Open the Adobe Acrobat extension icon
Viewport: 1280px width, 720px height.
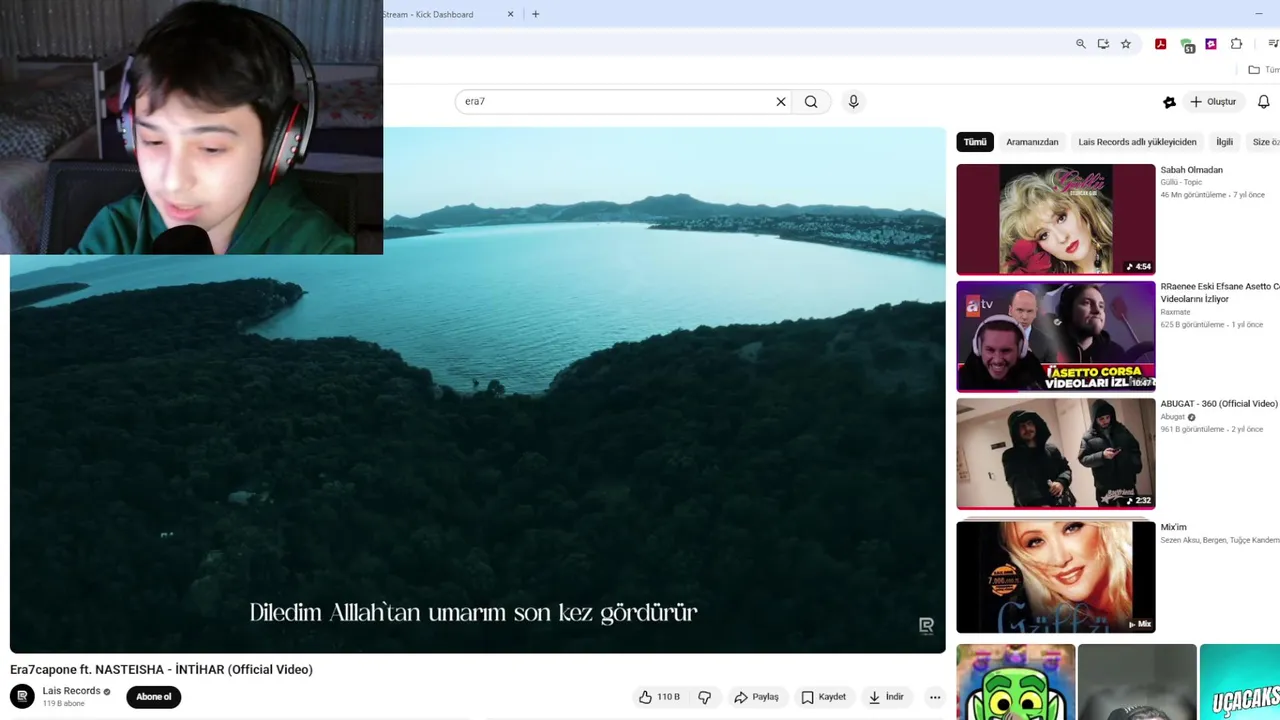coord(1160,44)
